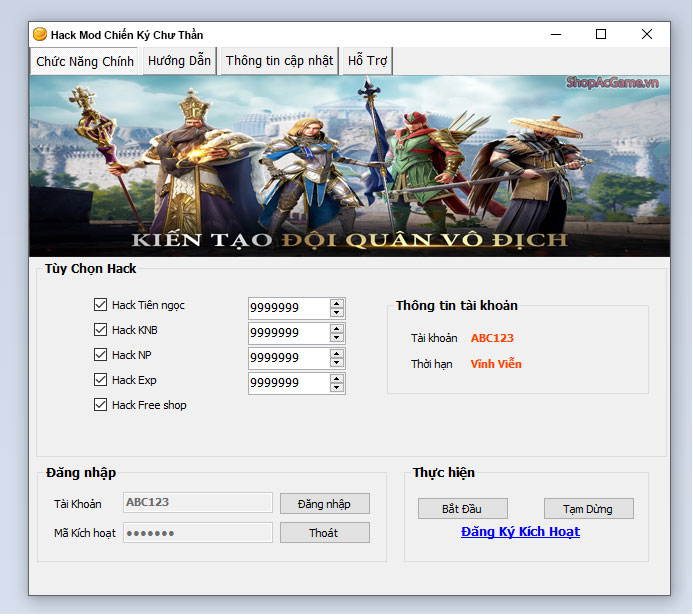Image resolution: width=693 pixels, height=616 pixels.
Task: Open the Thông tin cập nhật tab
Action: pos(279,61)
